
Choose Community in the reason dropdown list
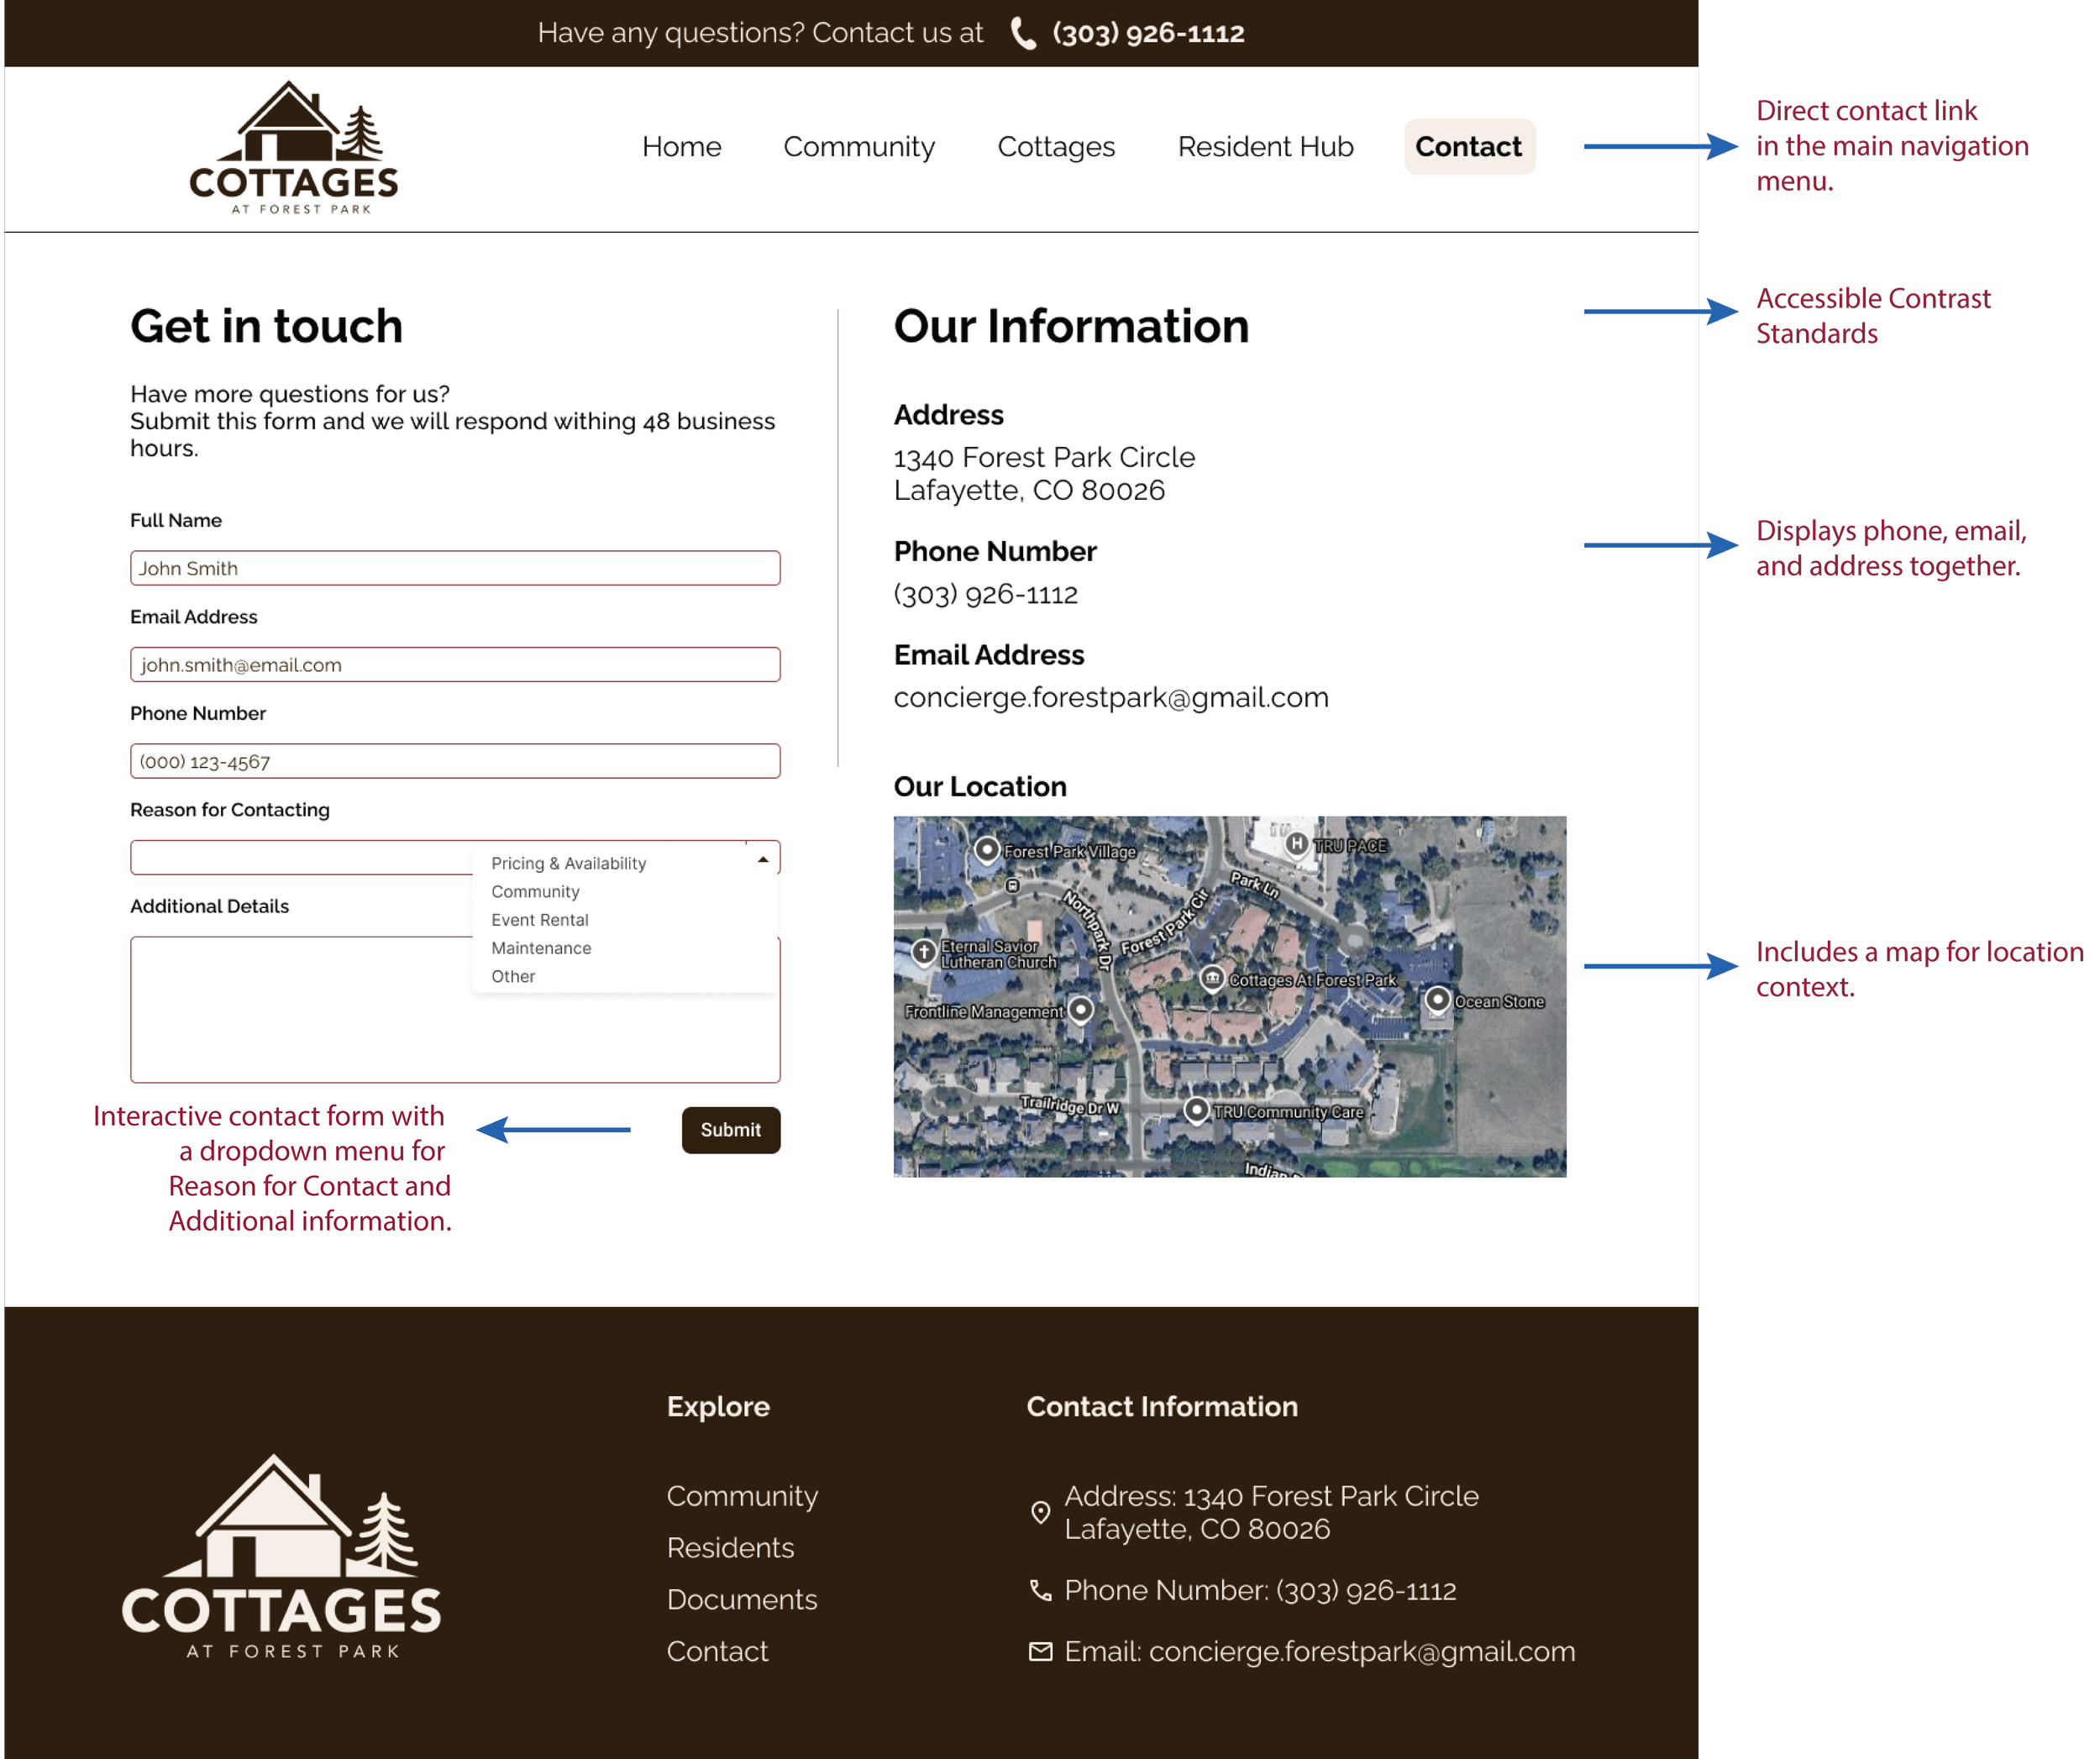[x=535, y=891]
